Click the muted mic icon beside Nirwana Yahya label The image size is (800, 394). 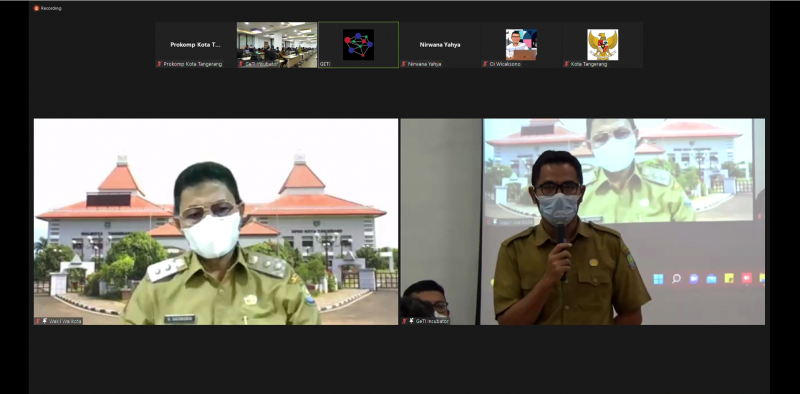pyautogui.click(x=404, y=64)
